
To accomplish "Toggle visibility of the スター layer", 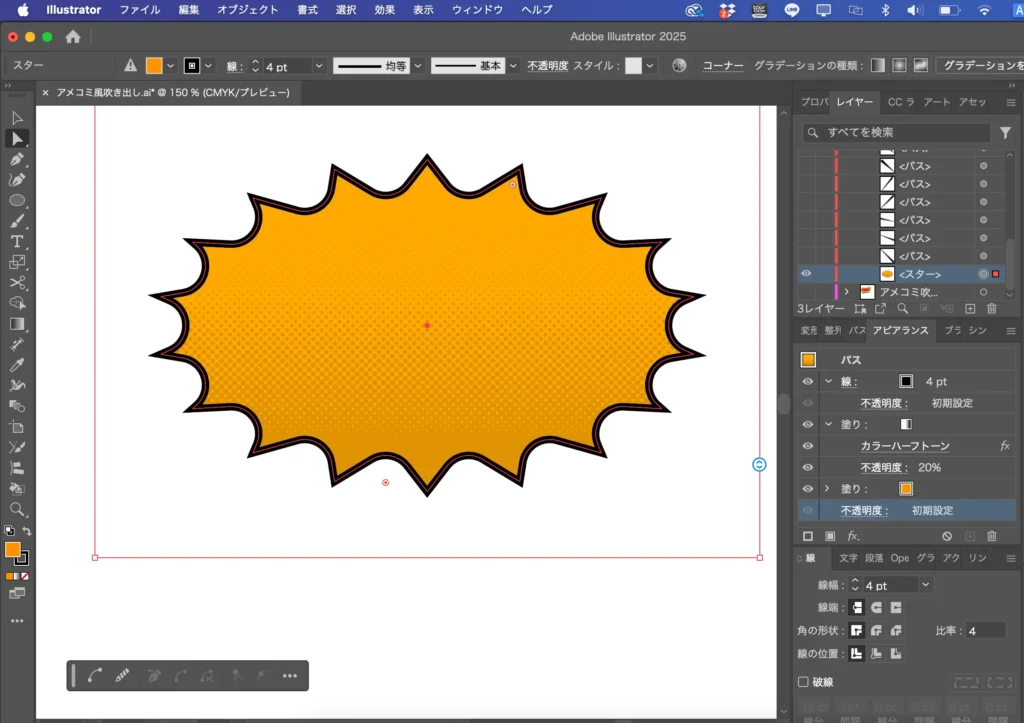I will [807, 274].
